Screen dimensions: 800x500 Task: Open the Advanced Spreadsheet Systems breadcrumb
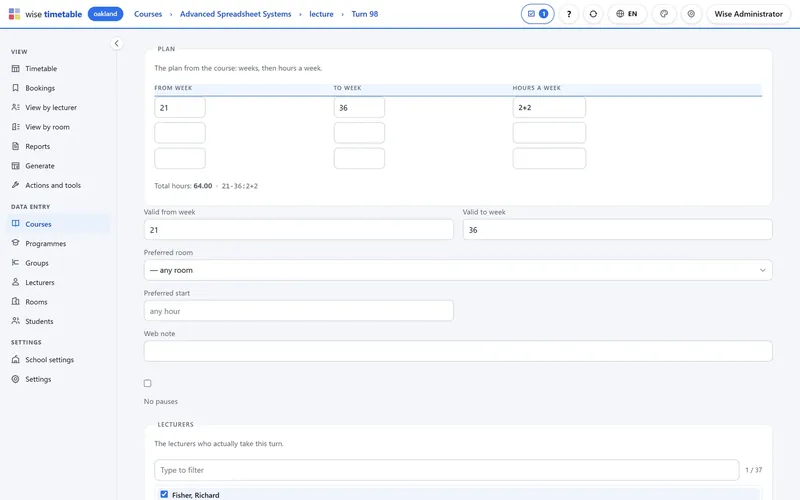coord(235,14)
